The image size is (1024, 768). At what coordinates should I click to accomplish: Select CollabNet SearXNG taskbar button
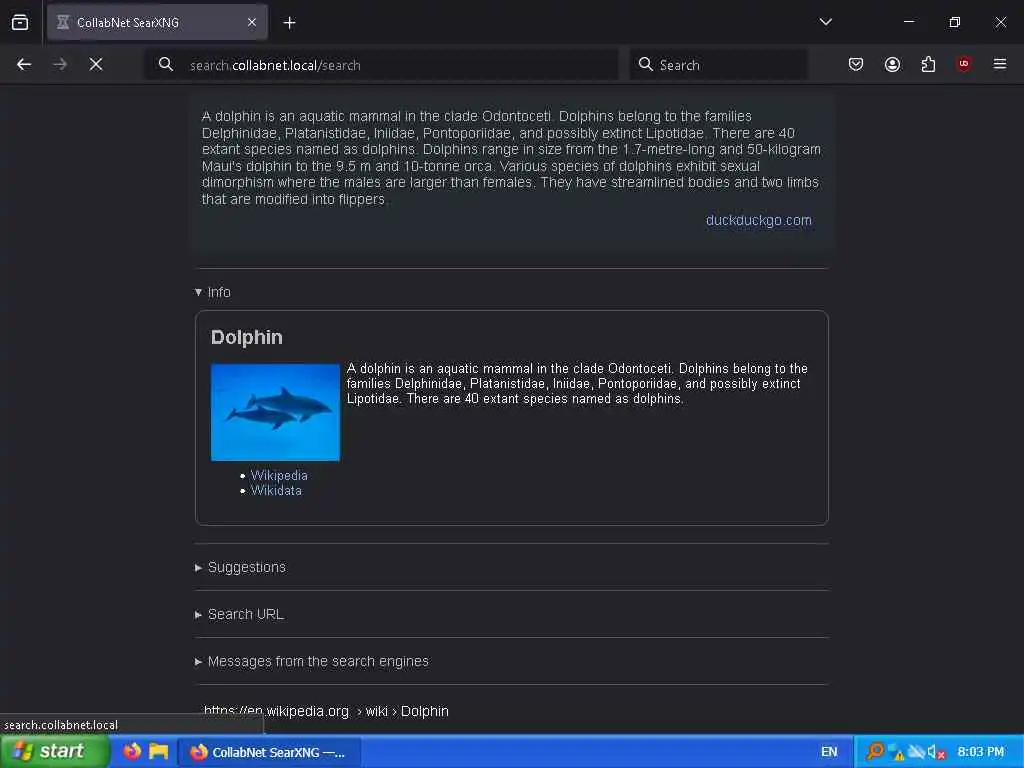point(268,752)
